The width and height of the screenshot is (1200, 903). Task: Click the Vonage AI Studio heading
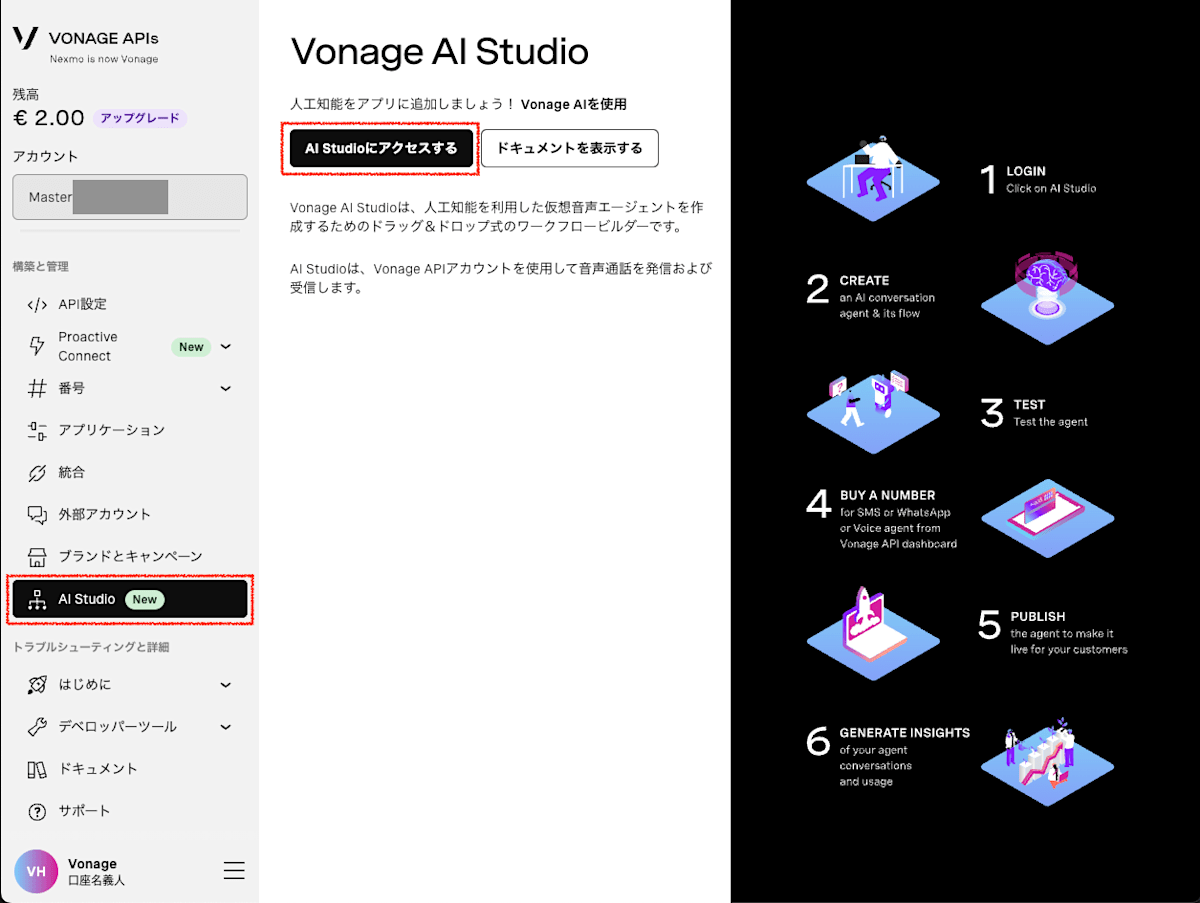click(439, 52)
